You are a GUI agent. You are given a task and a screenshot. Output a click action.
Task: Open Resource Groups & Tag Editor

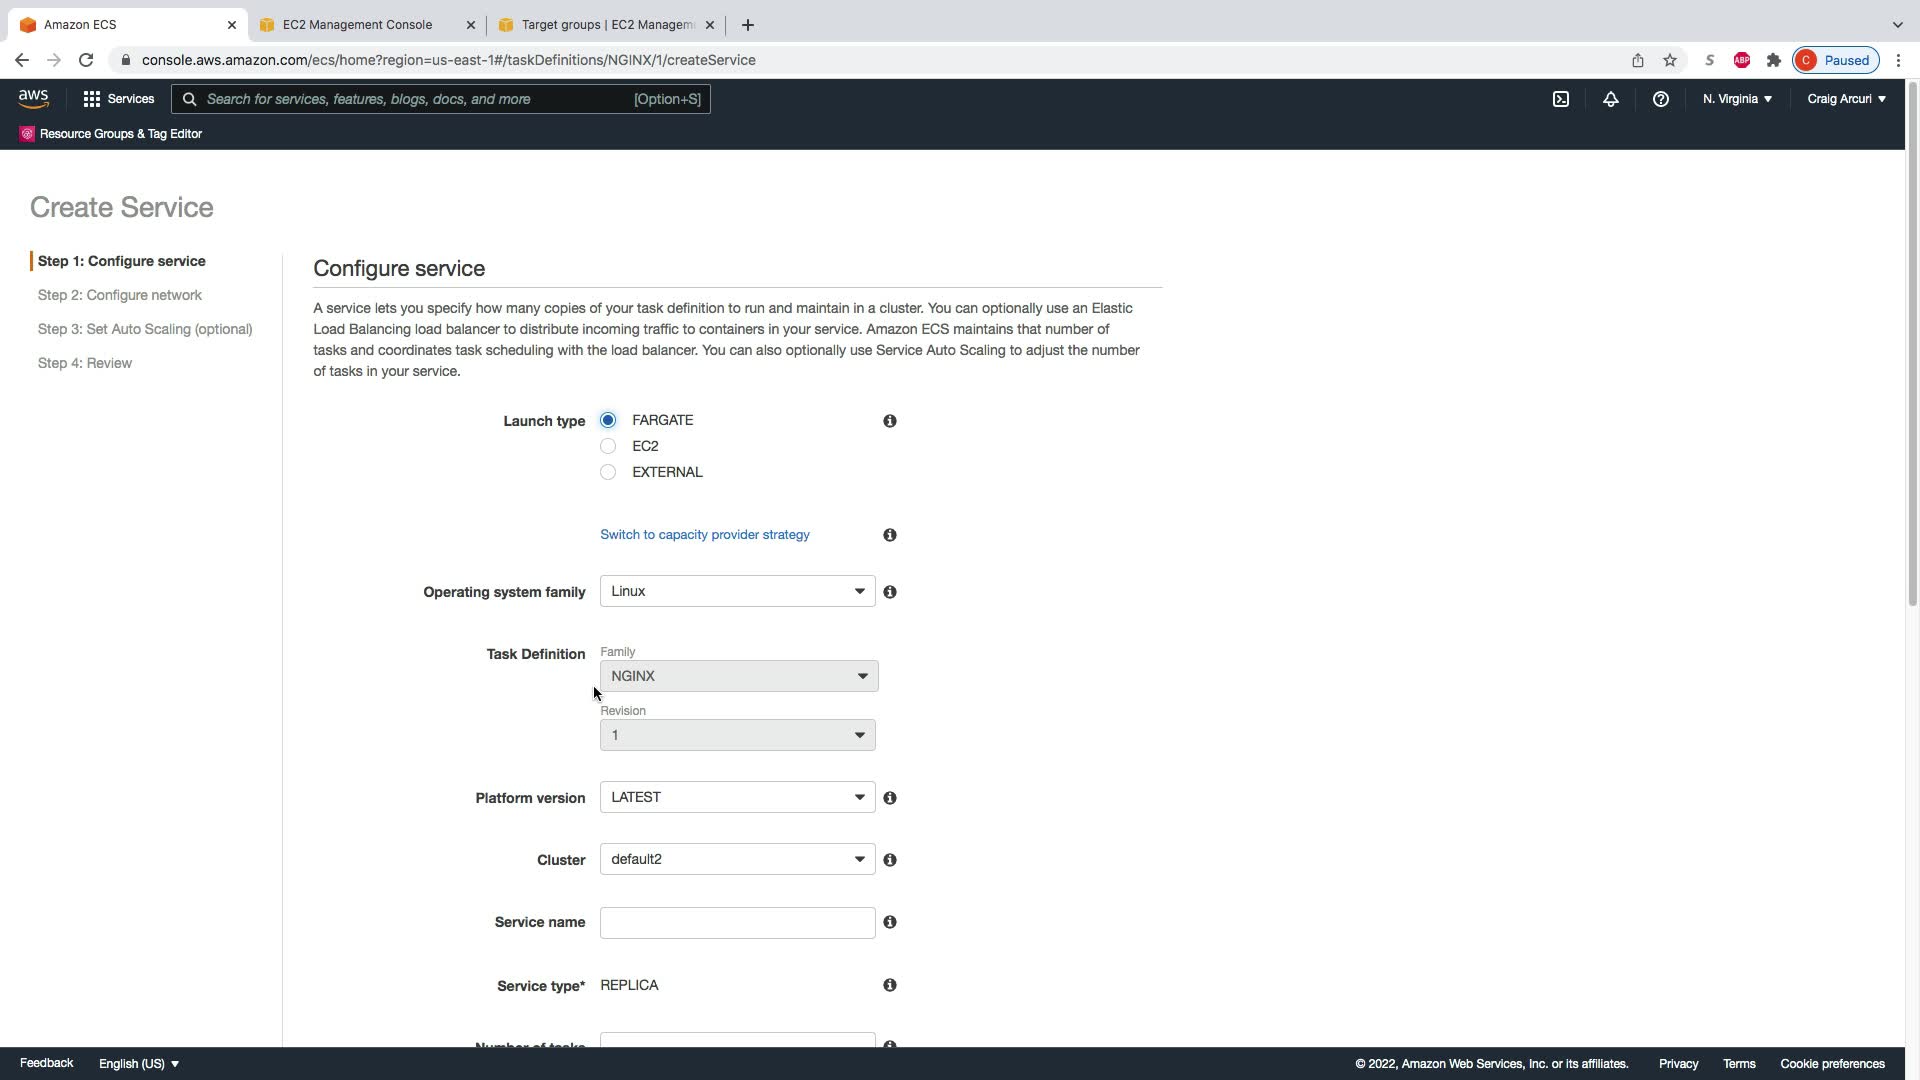pyautogui.click(x=120, y=134)
